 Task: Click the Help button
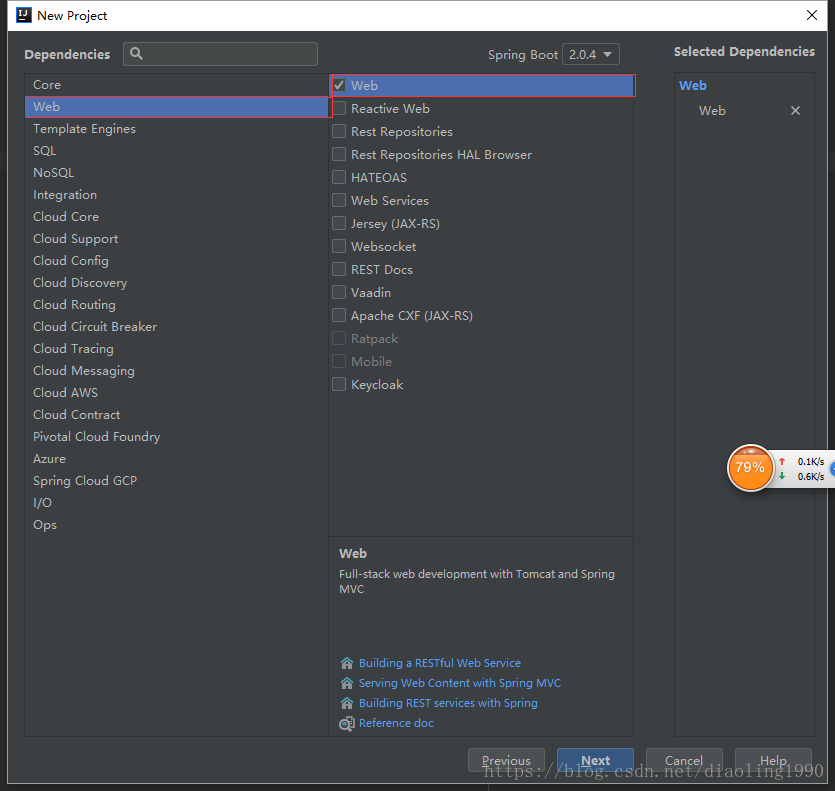[773, 760]
